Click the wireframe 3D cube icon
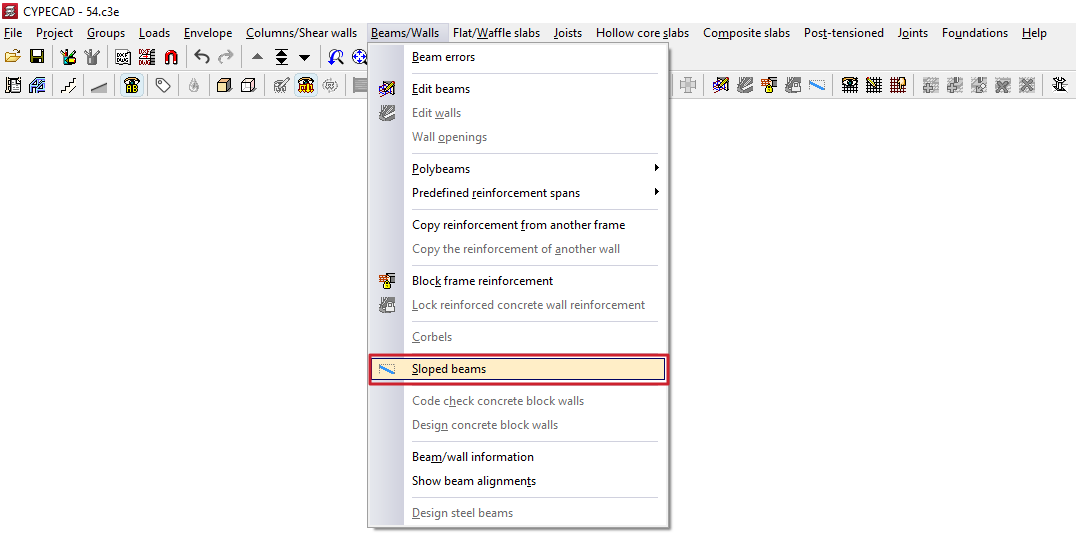 pos(248,85)
